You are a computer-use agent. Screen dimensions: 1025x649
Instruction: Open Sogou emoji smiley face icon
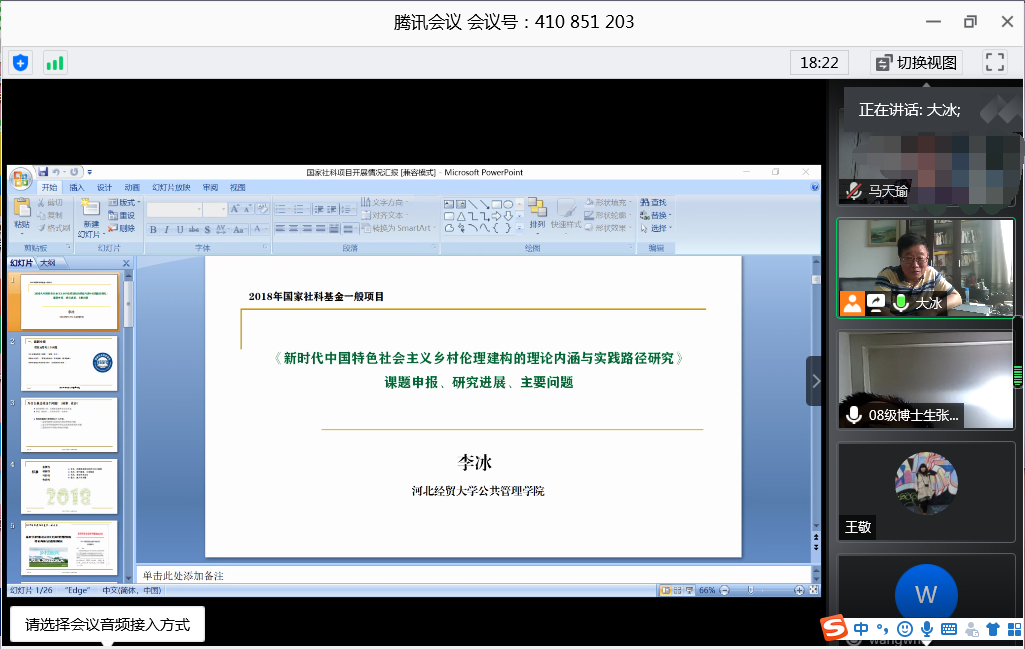click(905, 629)
